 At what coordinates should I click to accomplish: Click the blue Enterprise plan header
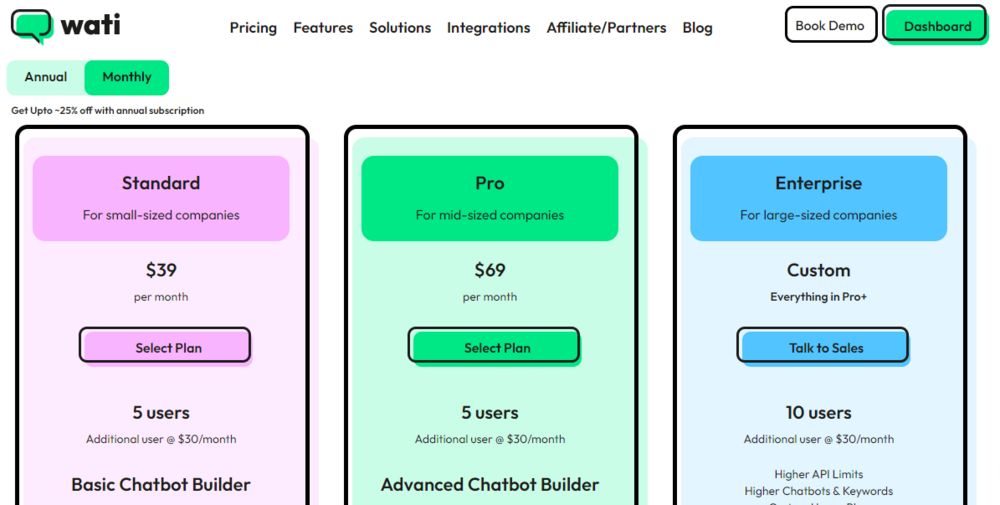click(x=819, y=198)
